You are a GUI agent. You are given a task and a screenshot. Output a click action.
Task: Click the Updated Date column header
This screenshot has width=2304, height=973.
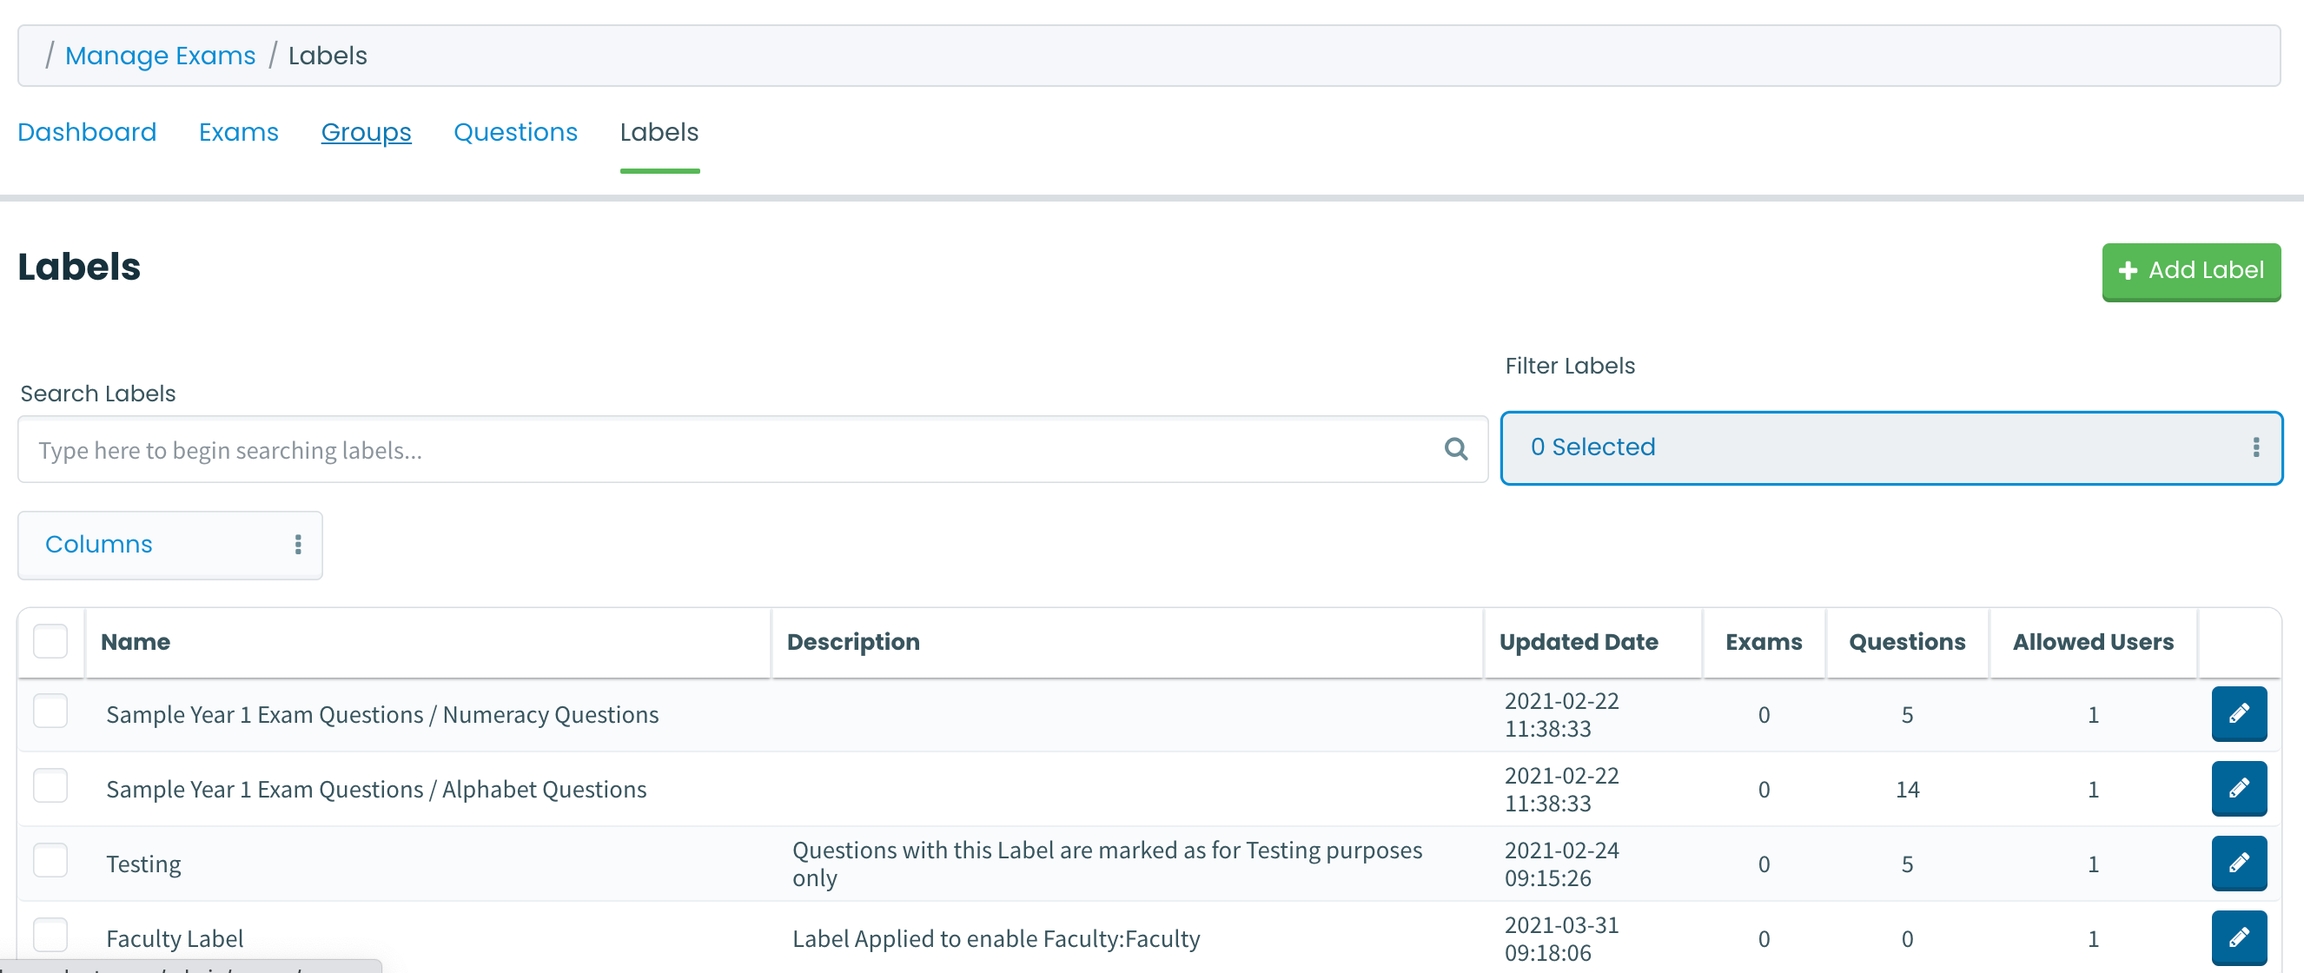tap(1578, 642)
